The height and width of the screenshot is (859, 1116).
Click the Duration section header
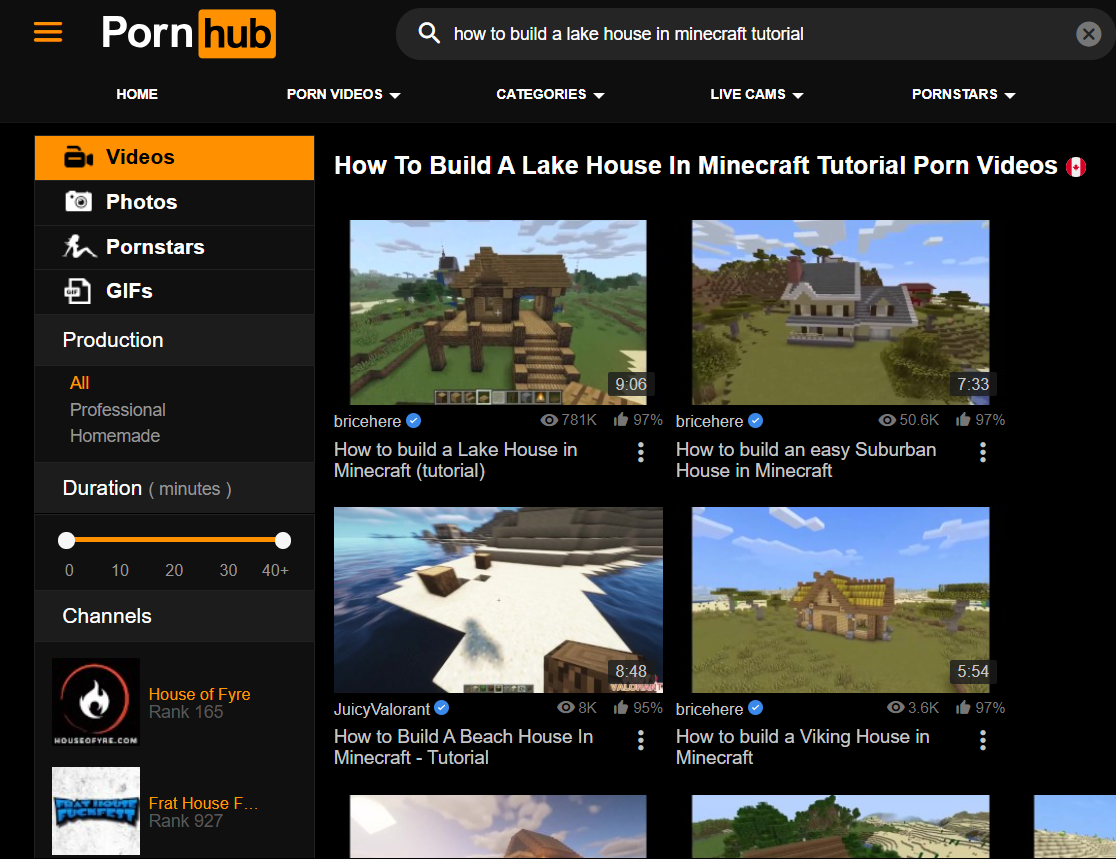click(174, 488)
